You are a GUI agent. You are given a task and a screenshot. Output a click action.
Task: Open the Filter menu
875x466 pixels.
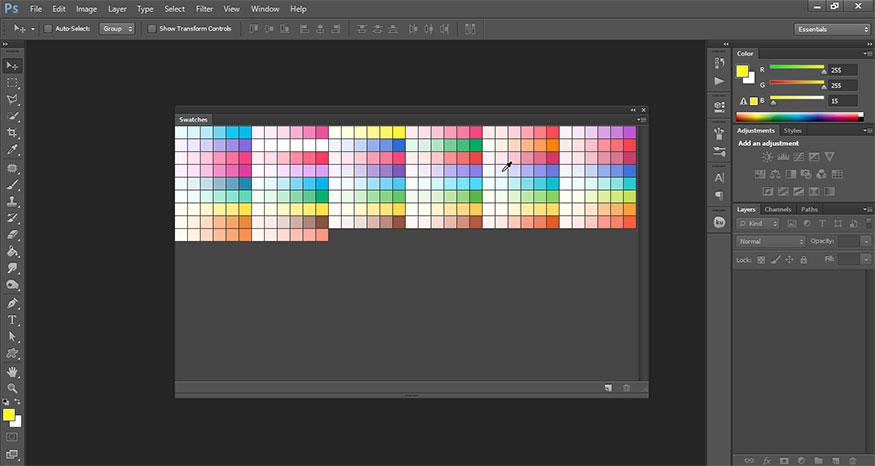click(204, 8)
